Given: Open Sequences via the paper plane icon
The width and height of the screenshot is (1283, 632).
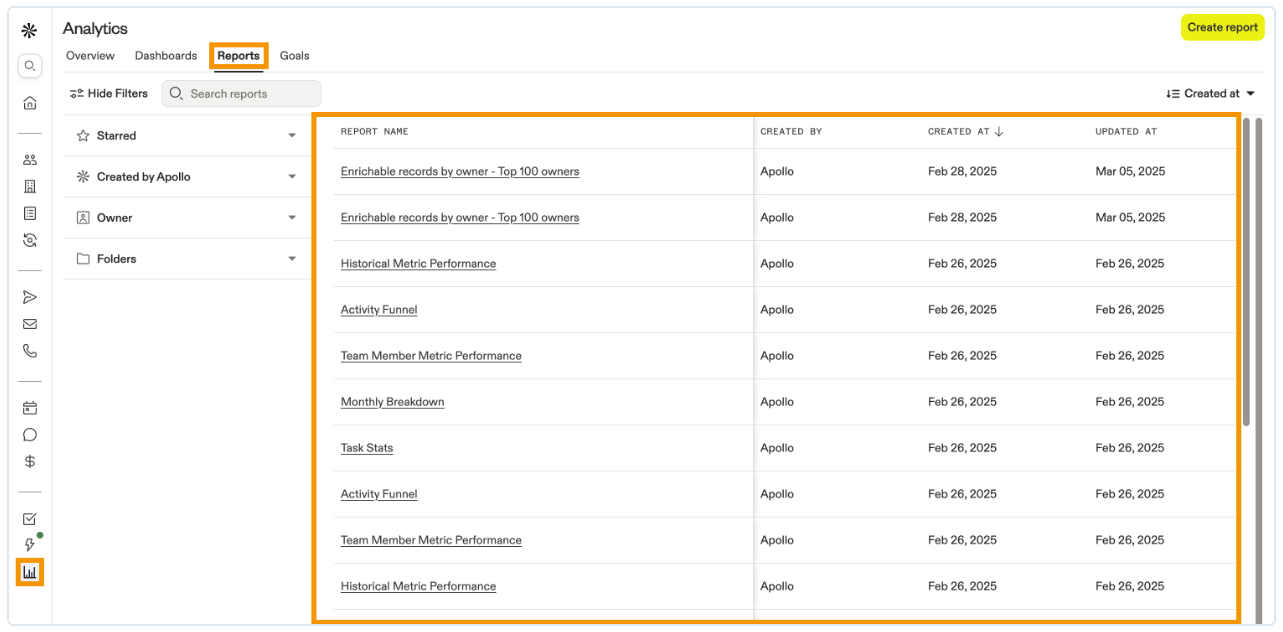Looking at the screenshot, I should click(x=30, y=297).
